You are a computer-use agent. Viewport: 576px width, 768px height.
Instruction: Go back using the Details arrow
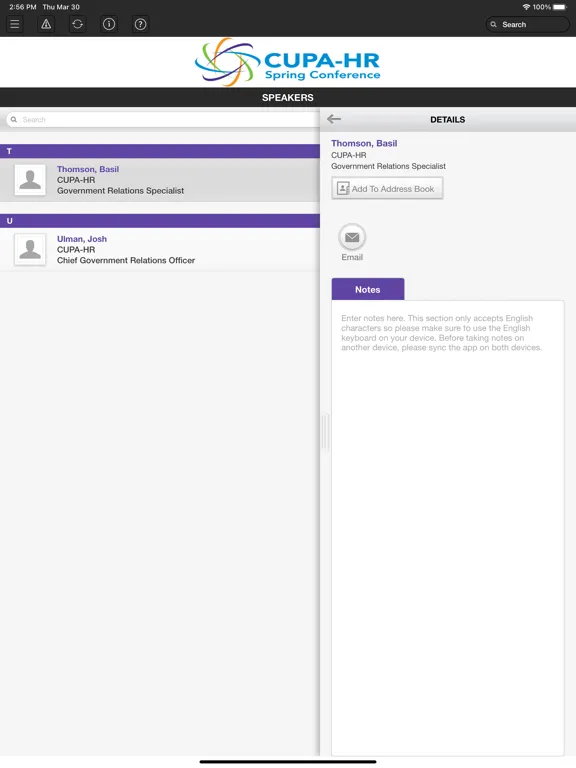334,119
